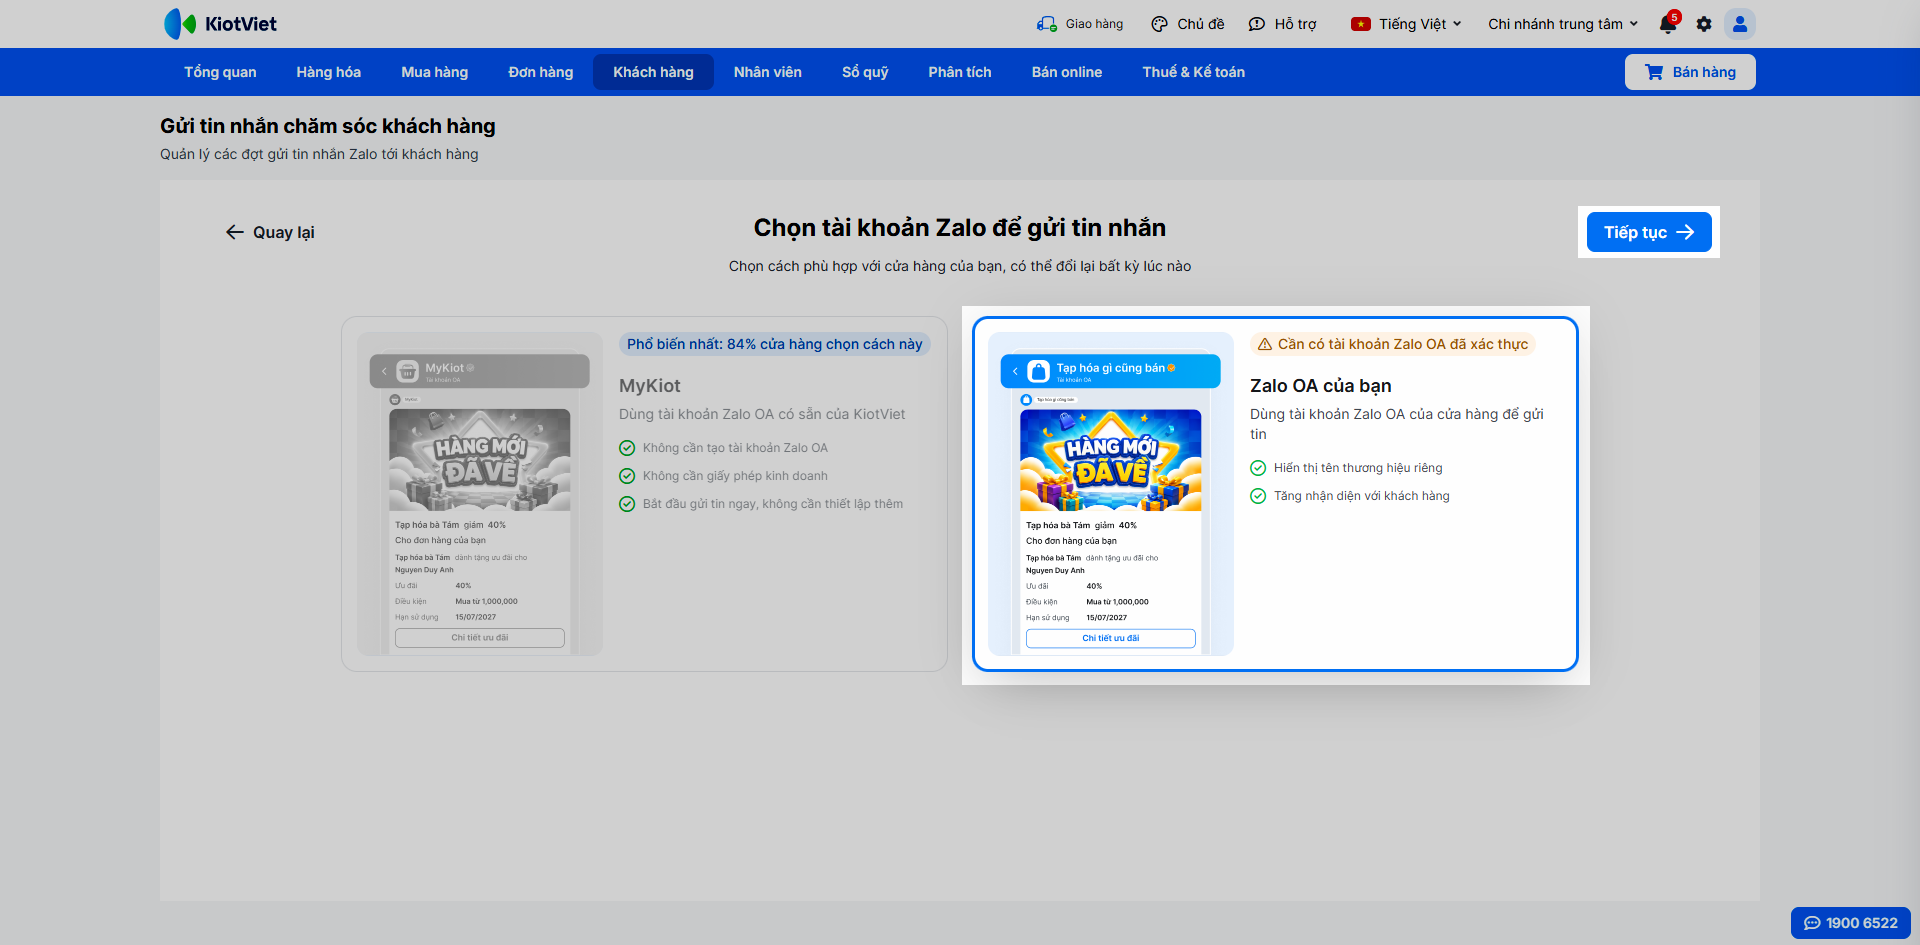
Task: Open the user account avatar icon
Action: [x=1740, y=24]
